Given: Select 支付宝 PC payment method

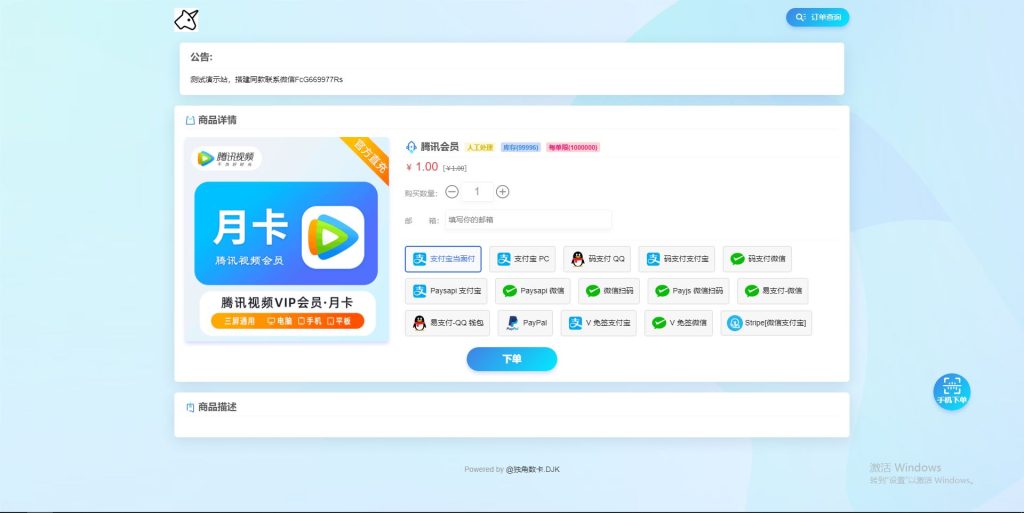Looking at the screenshot, I should [x=522, y=259].
